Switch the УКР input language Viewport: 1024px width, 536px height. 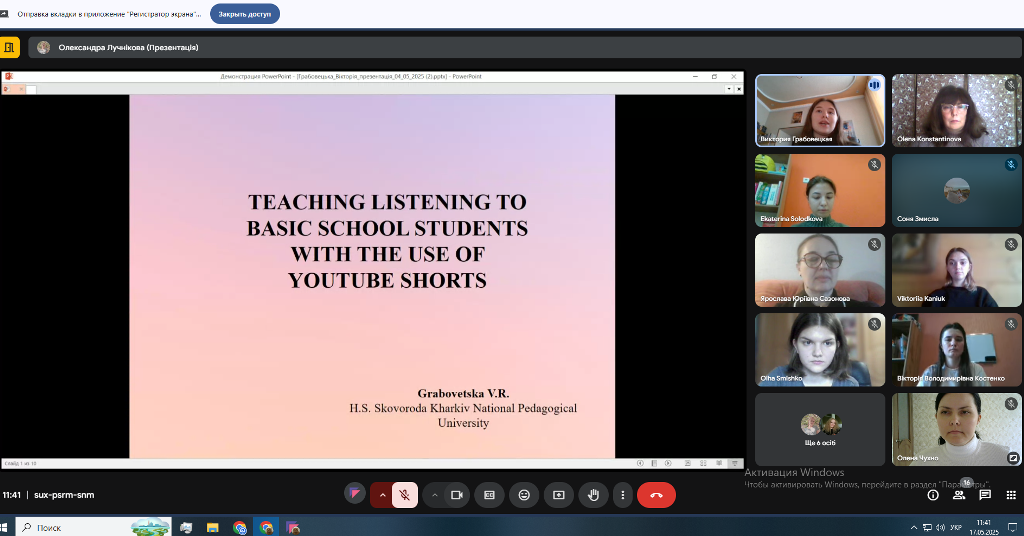tap(955, 528)
